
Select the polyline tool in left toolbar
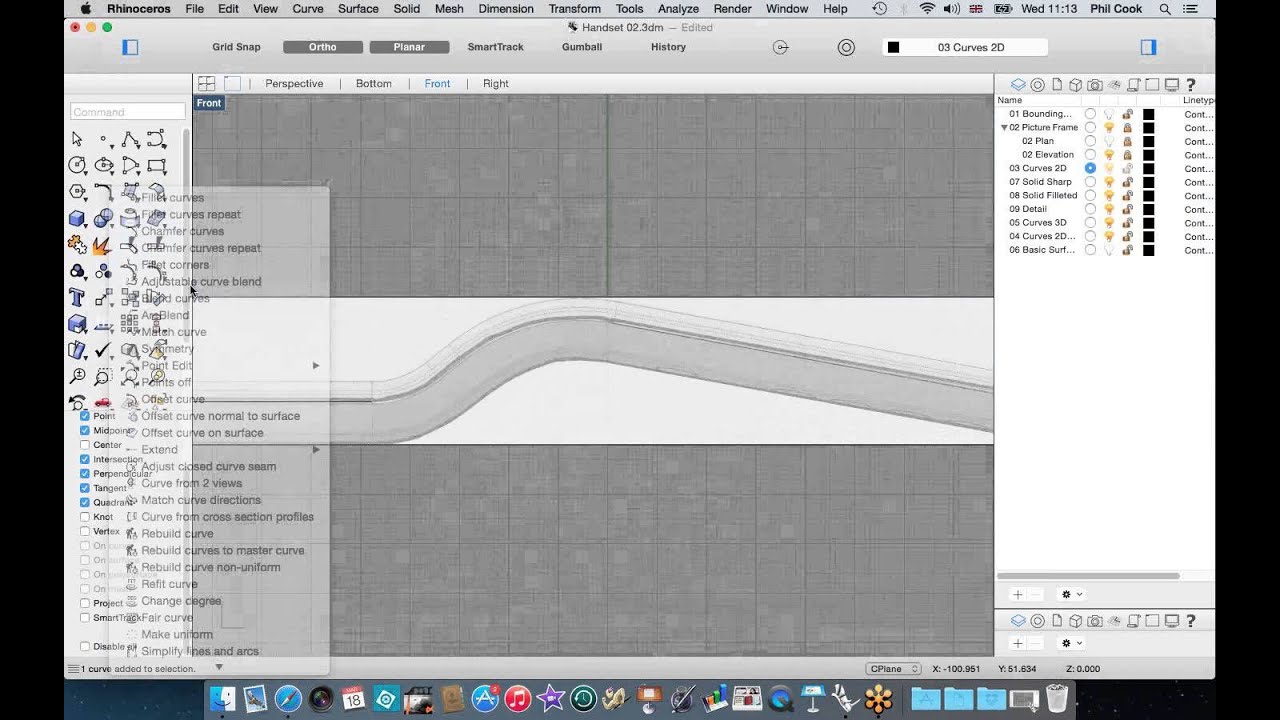pyautogui.click(x=130, y=139)
